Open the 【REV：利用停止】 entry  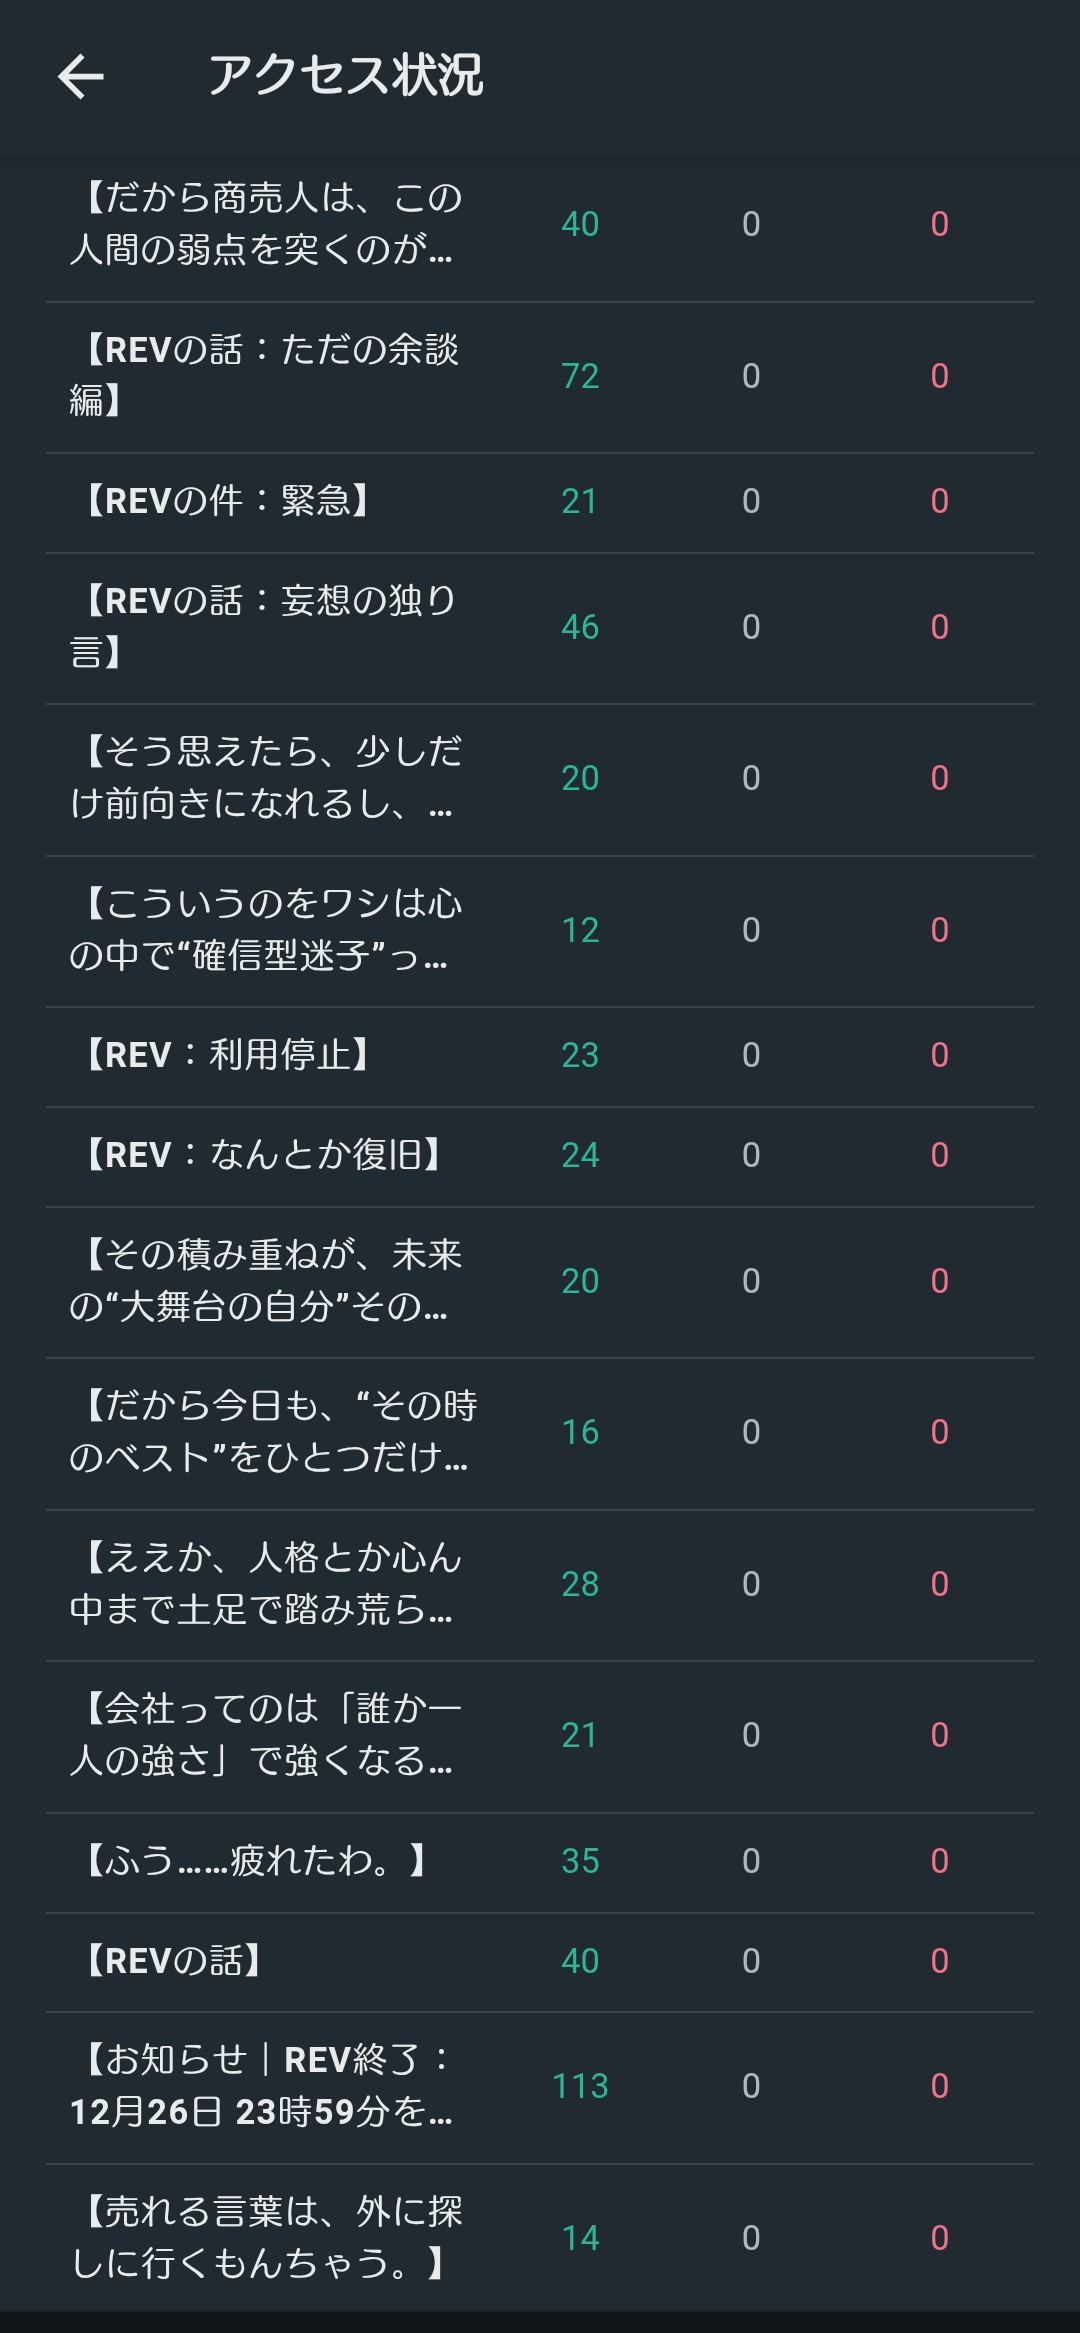pos(227,1055)
